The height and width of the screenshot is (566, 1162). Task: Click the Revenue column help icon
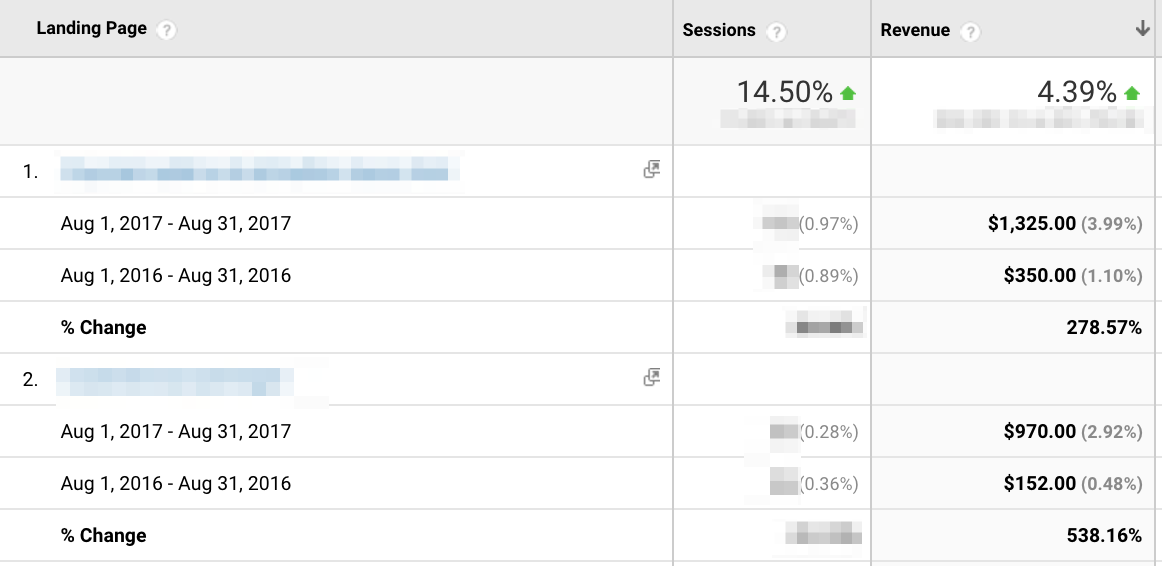point(969,32)
